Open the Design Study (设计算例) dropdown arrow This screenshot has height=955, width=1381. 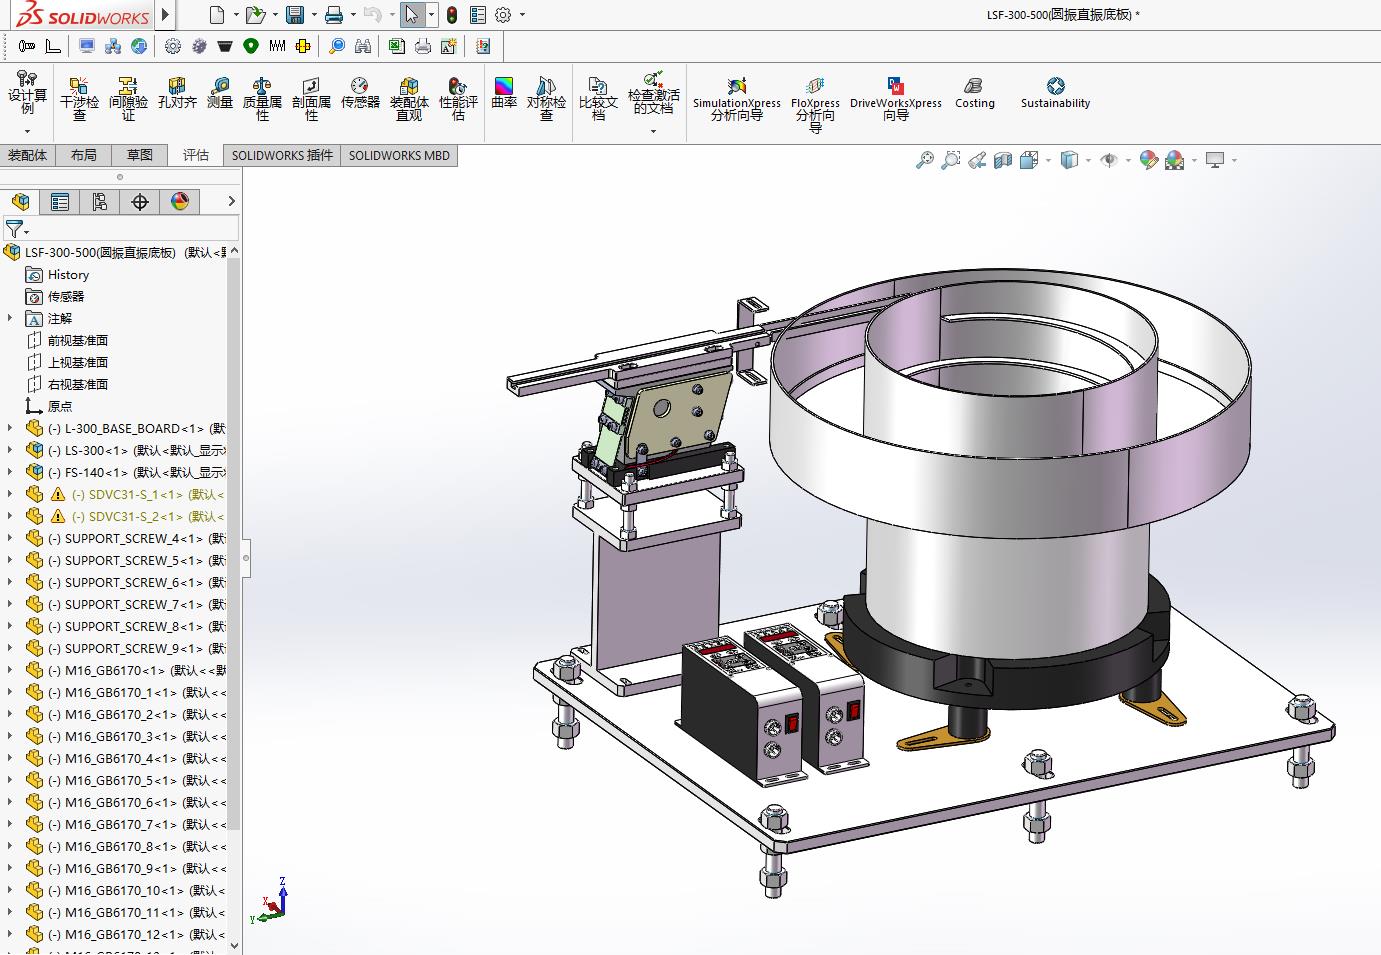coord(27,131)
